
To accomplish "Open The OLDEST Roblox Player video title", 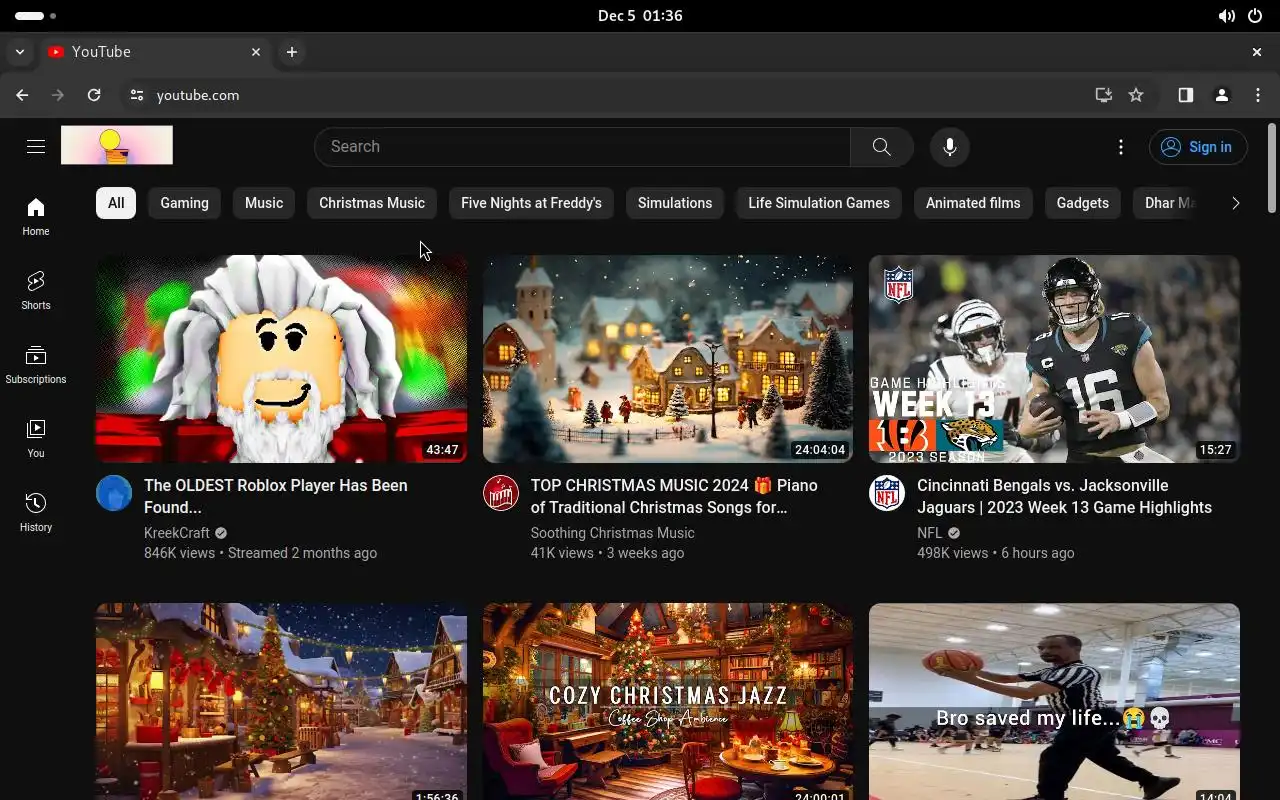I will click(276, 496).
